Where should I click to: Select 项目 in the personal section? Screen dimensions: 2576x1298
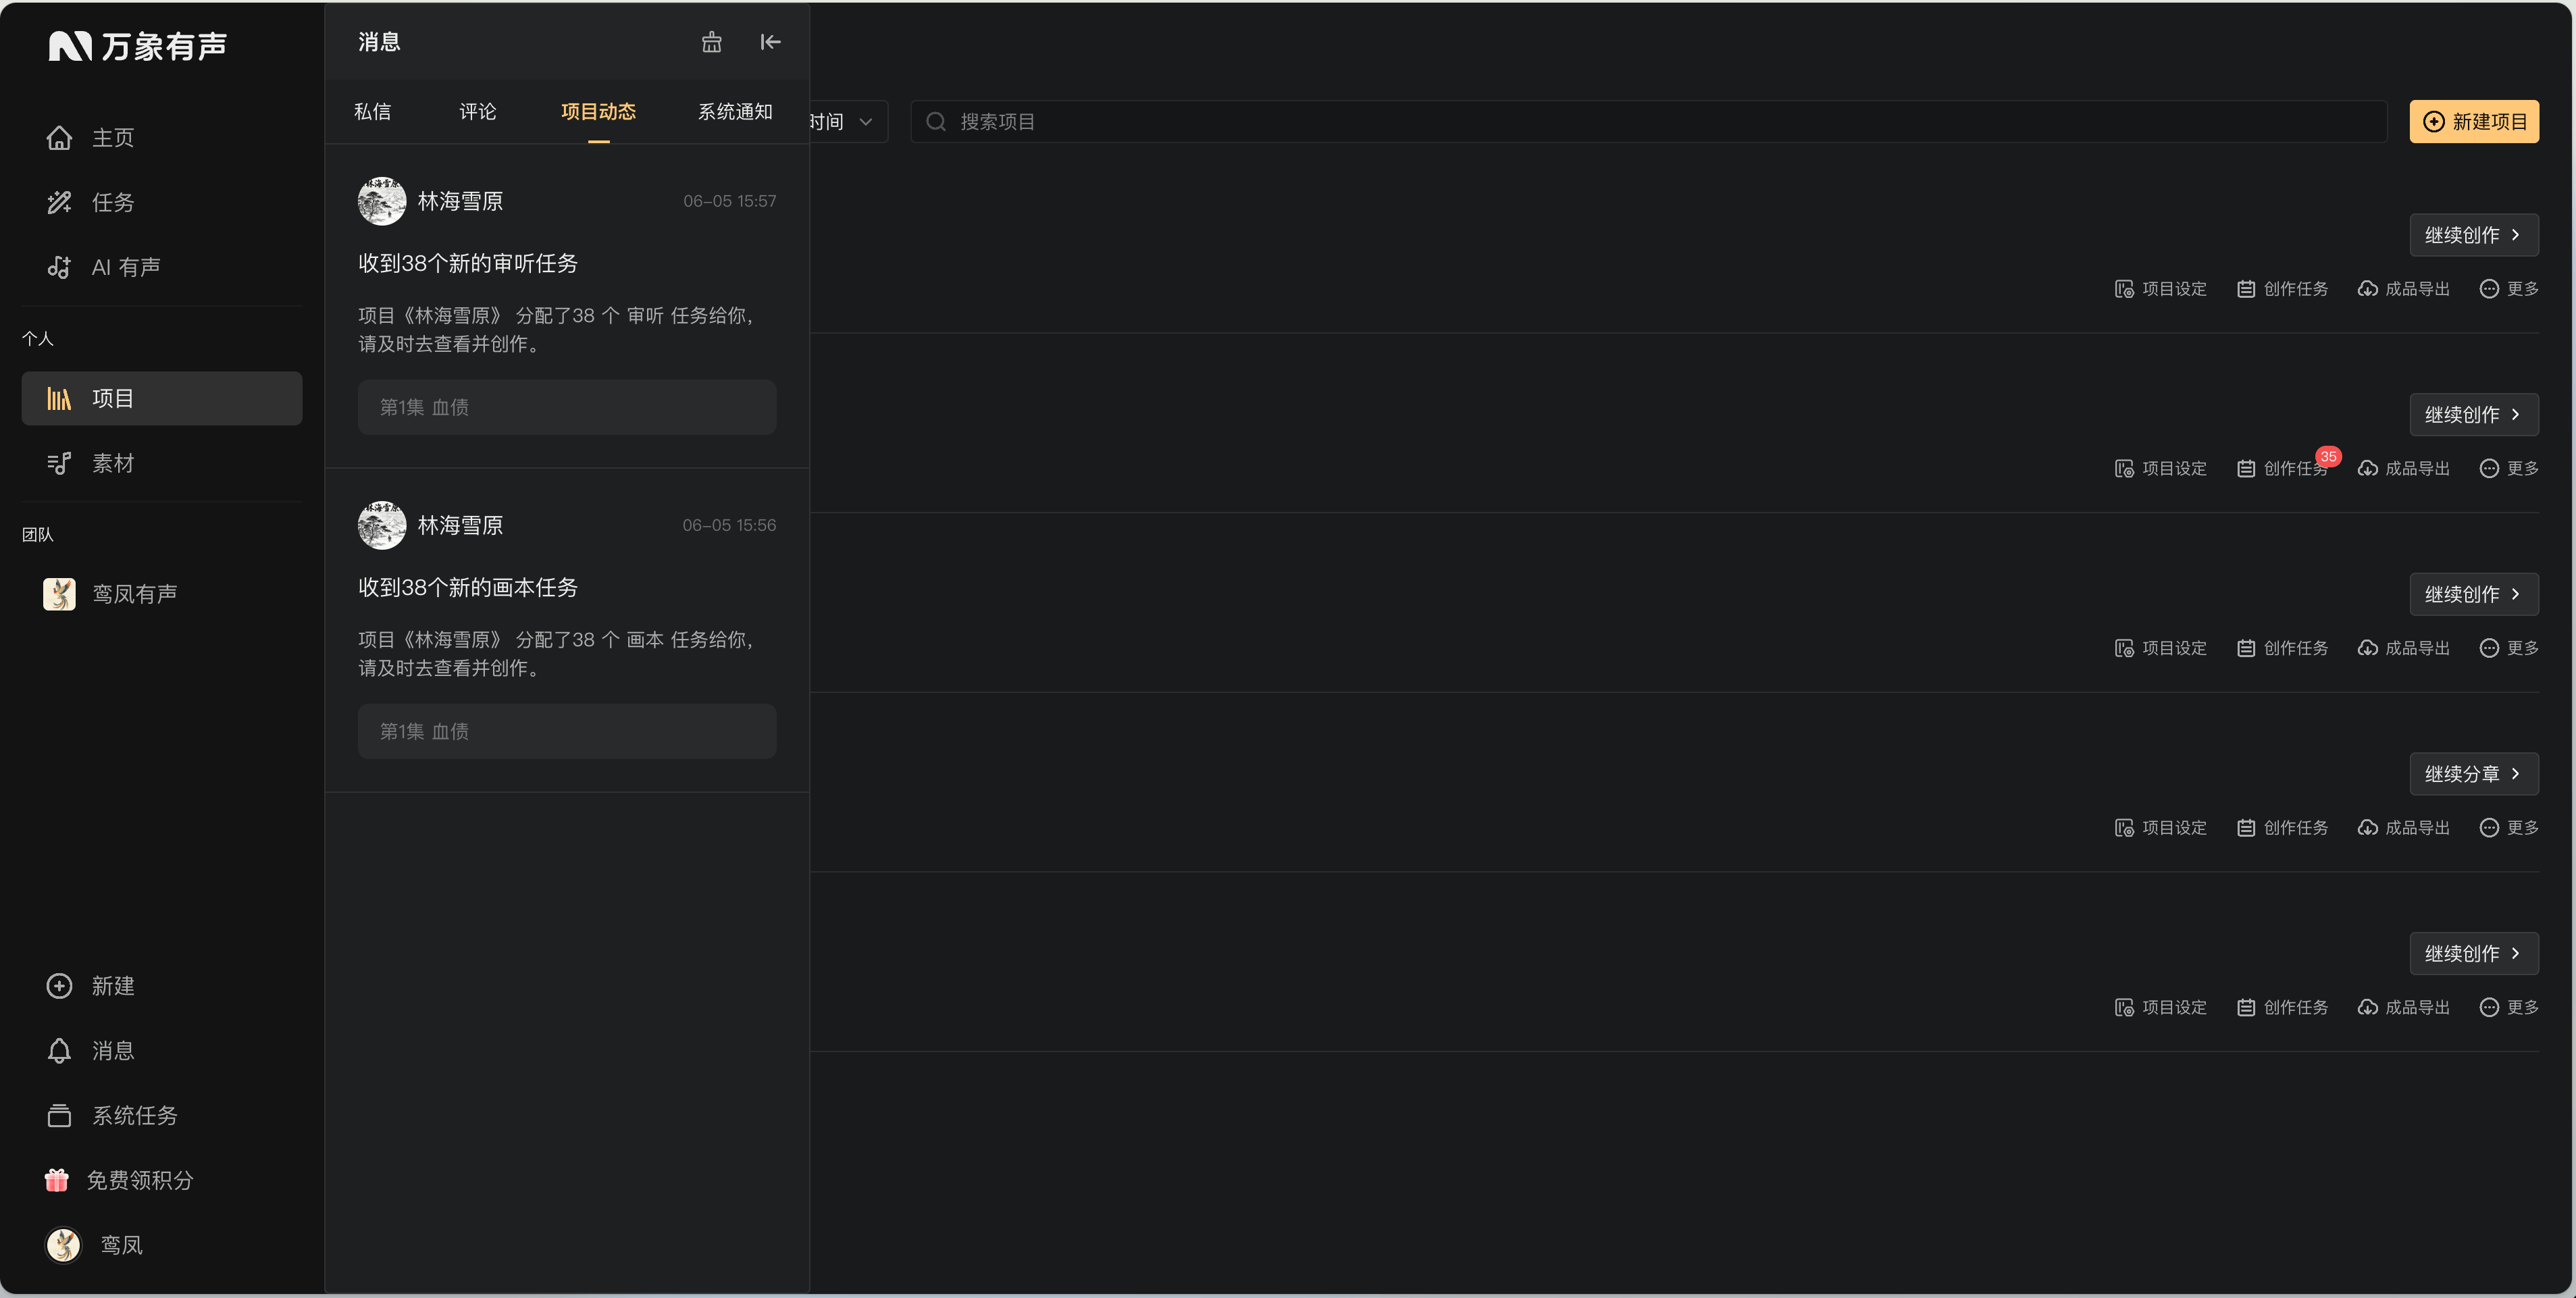point(161,398)
